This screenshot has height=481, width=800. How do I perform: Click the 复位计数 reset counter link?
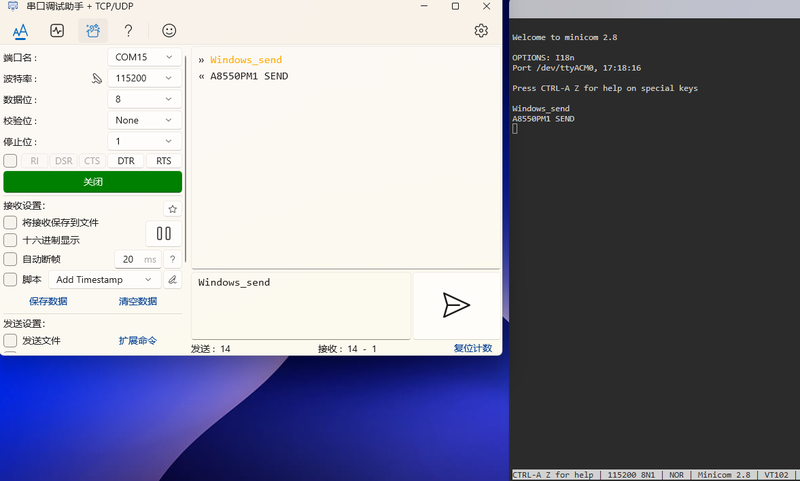pyautogui.click(x=473, y=348)
